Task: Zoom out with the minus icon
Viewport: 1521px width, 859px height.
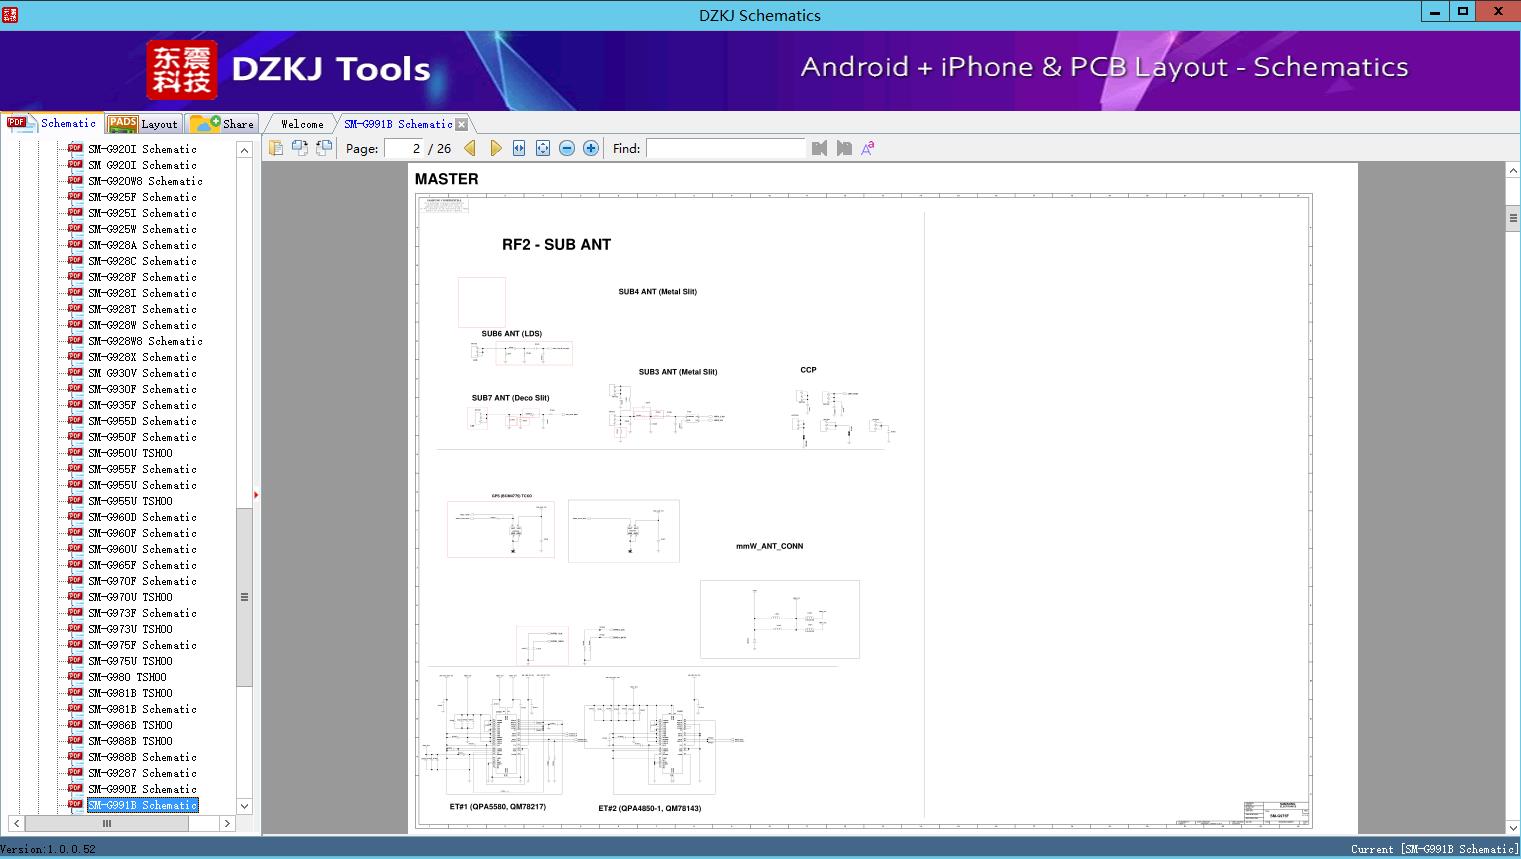Action: pos(567,148)
